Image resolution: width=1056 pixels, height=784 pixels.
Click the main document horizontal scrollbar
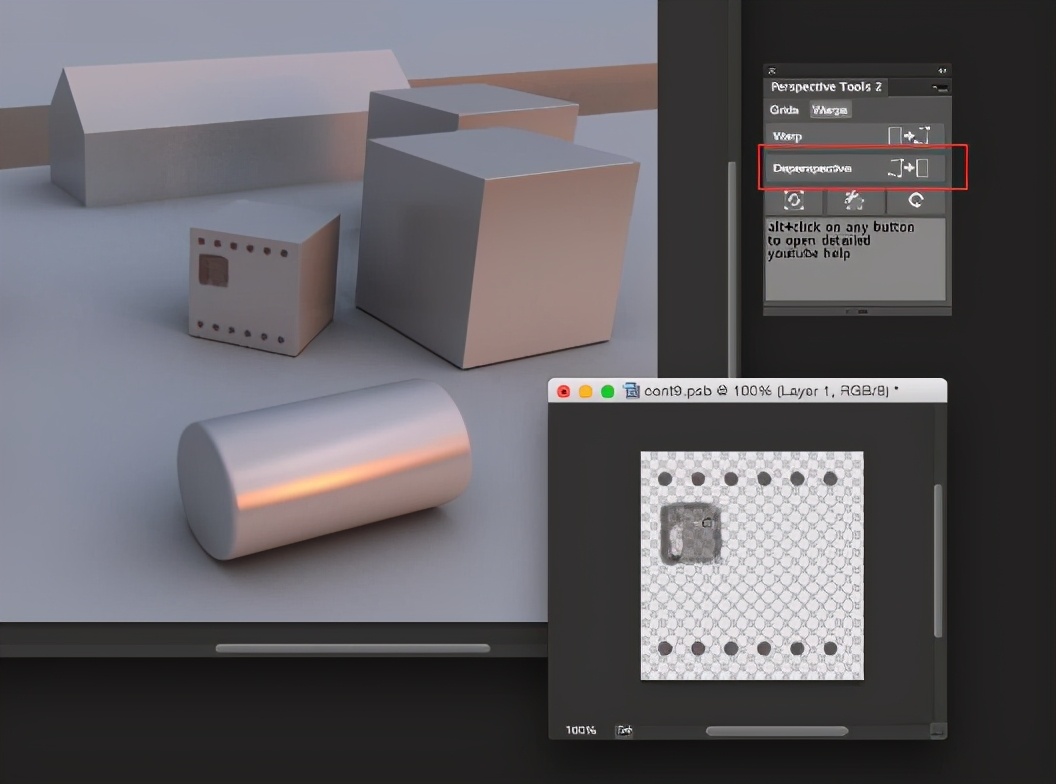352,648
